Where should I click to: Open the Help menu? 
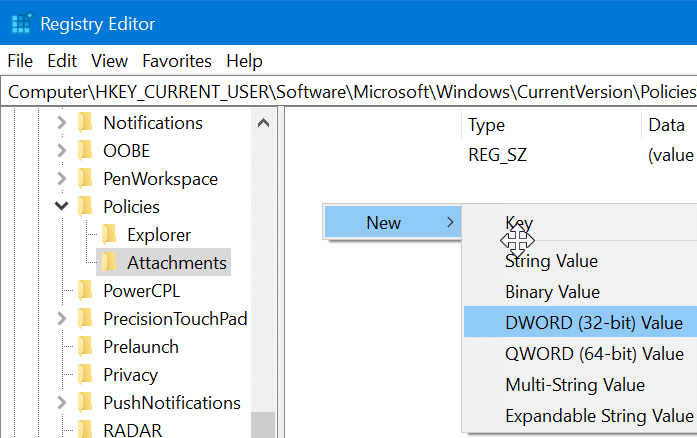[x=244, y=60]
